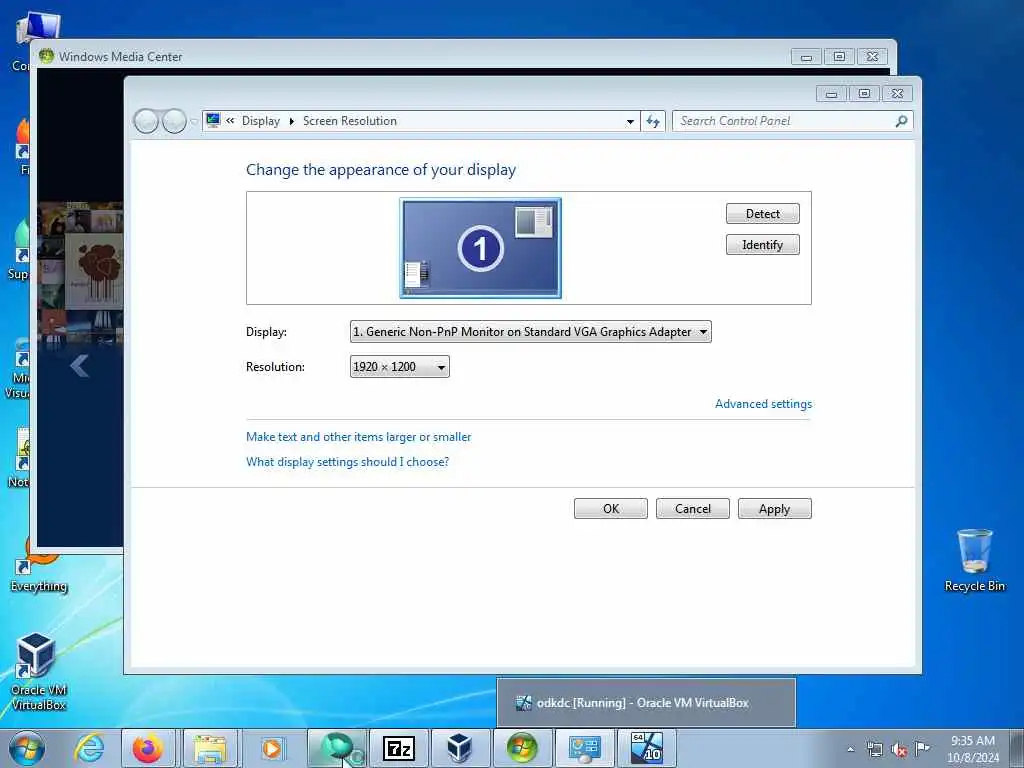The height and width of the screenshot is (768, 1024).
Task: Maximize the Windows Media Center window
Action: point(839,57)
